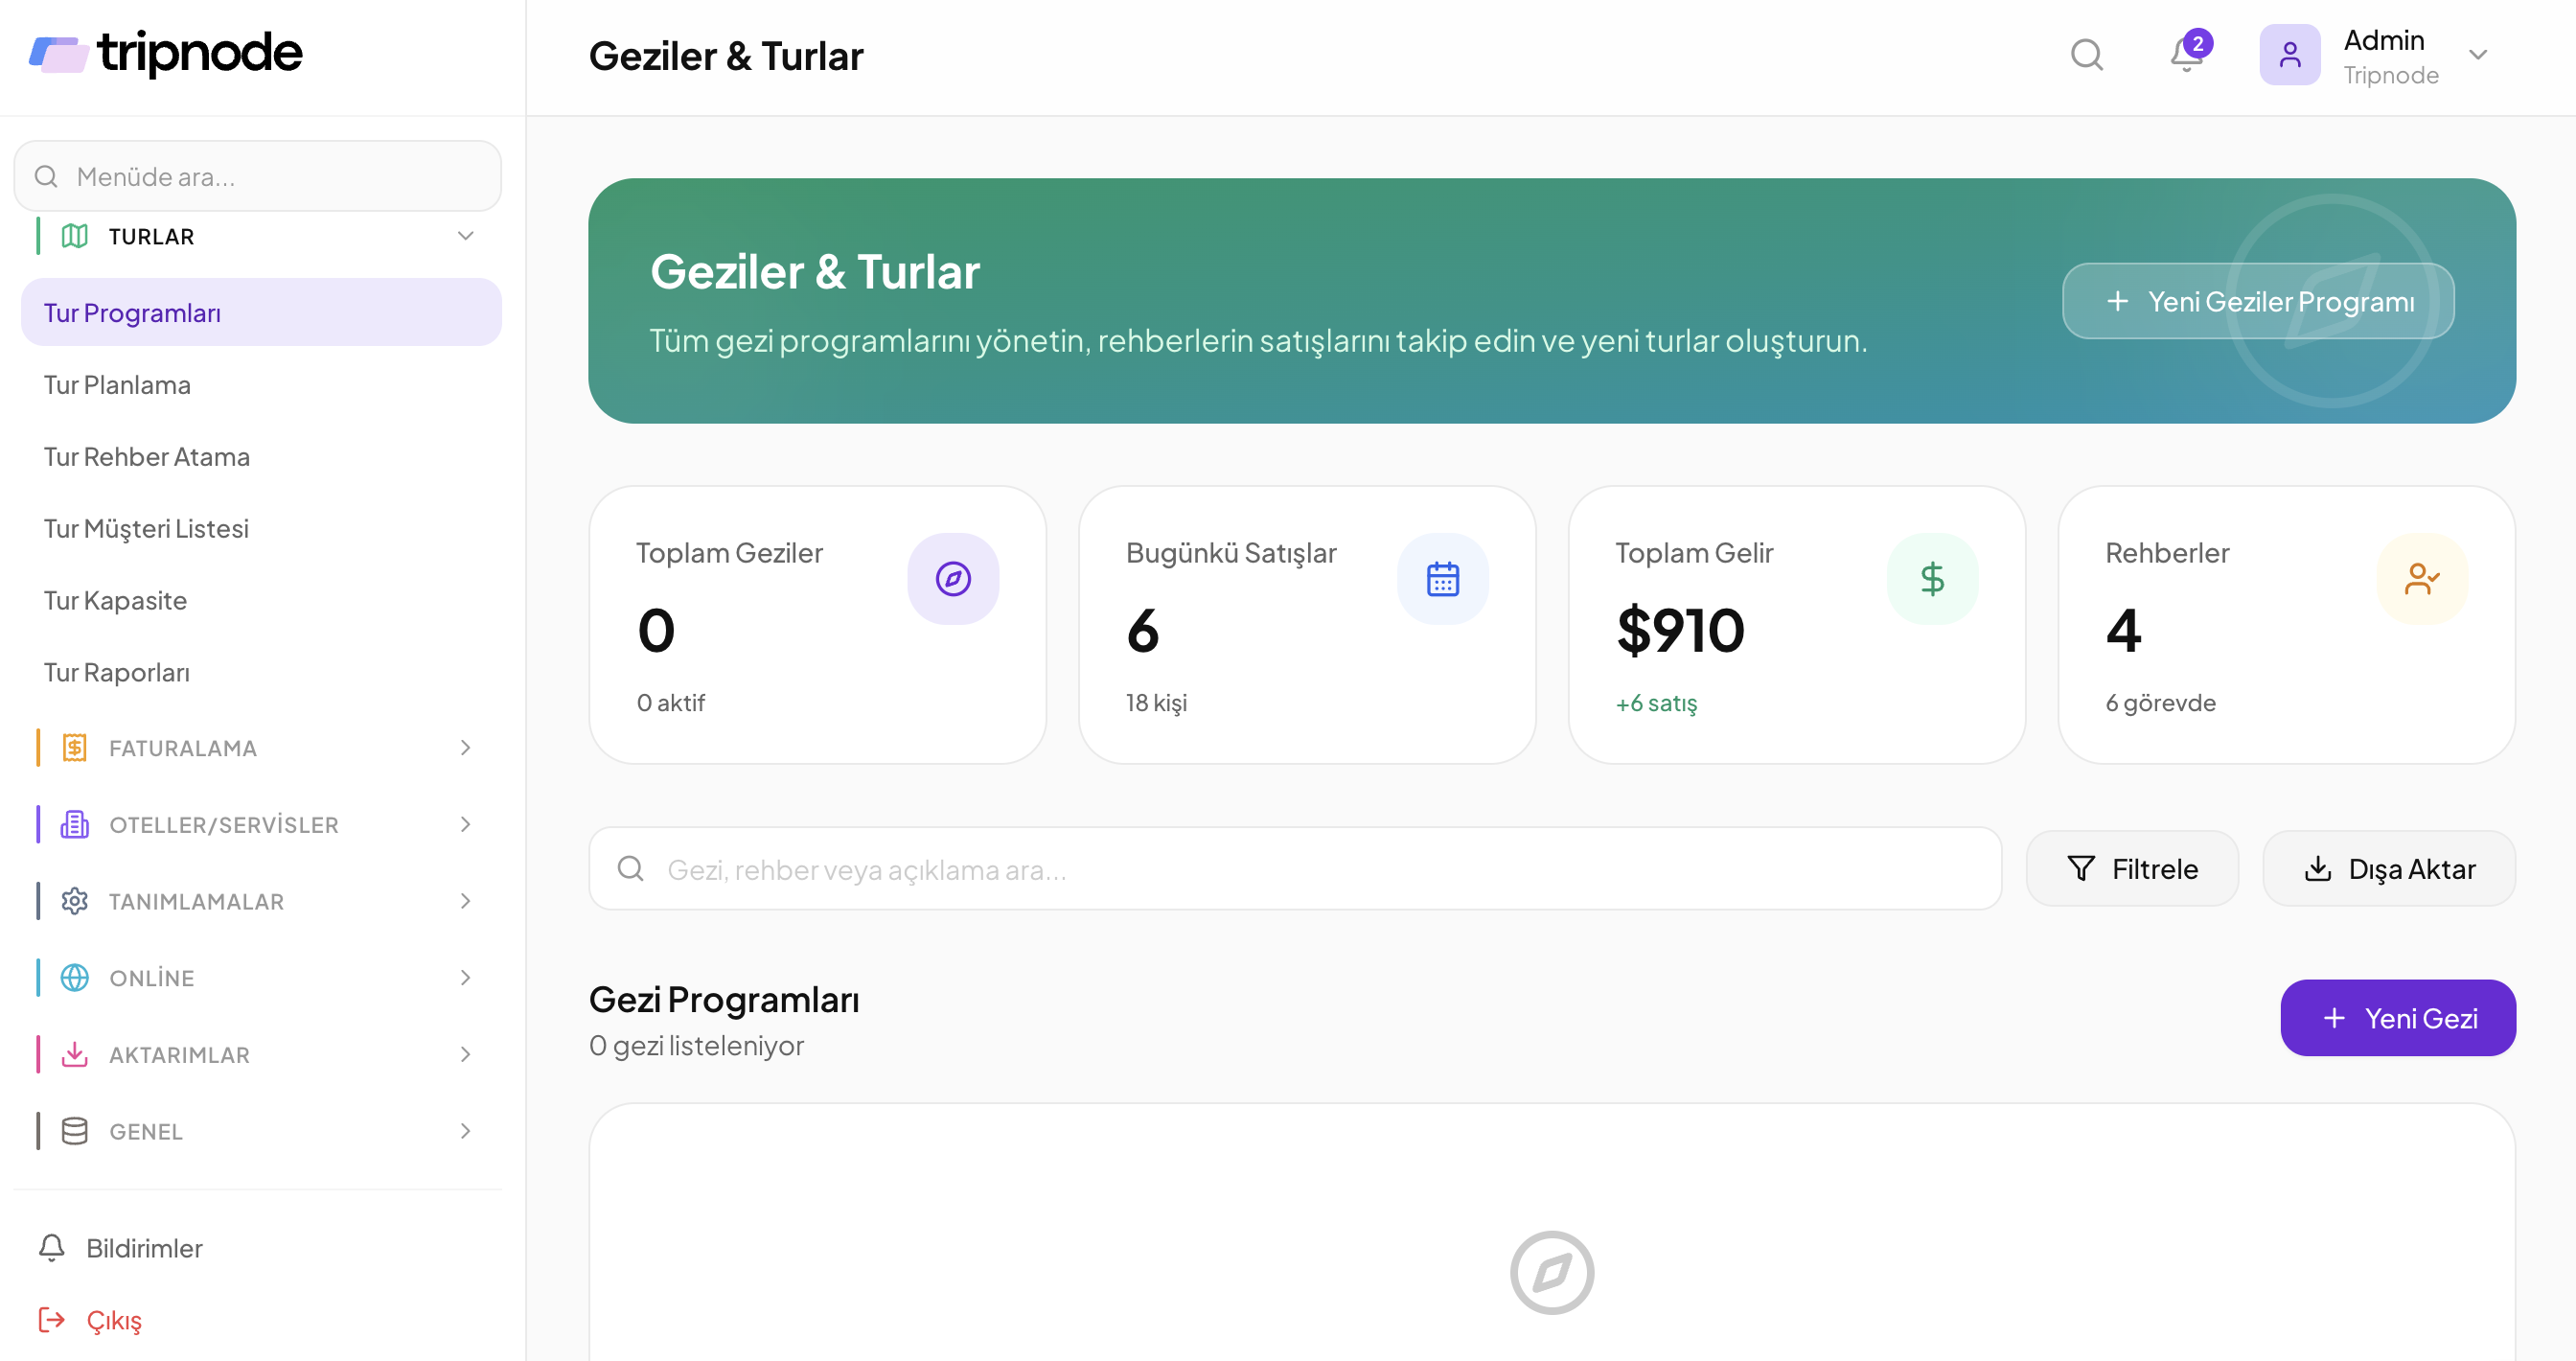Viewport: 2576px width, 1361px height.
Task: Focus the Gezi, rehber veya açıklama search field
Action: [x=1295, y=869]
